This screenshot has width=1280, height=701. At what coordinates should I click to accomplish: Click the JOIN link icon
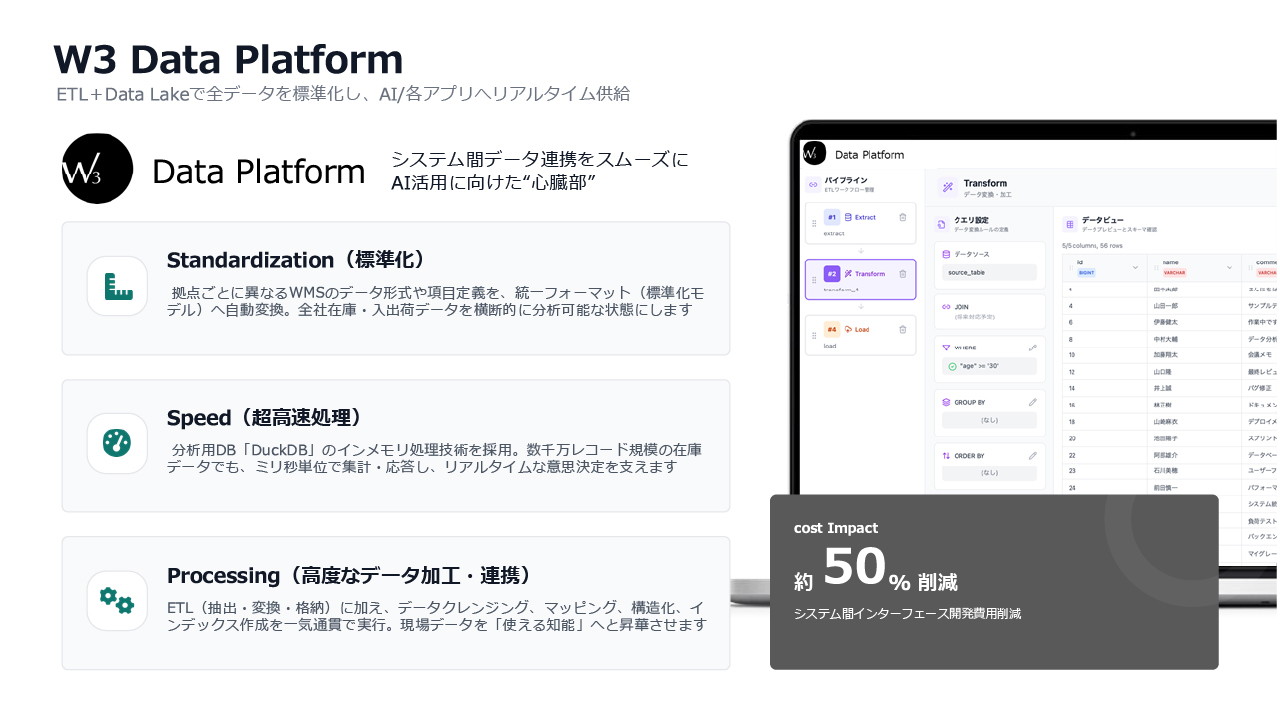point(946,307)
